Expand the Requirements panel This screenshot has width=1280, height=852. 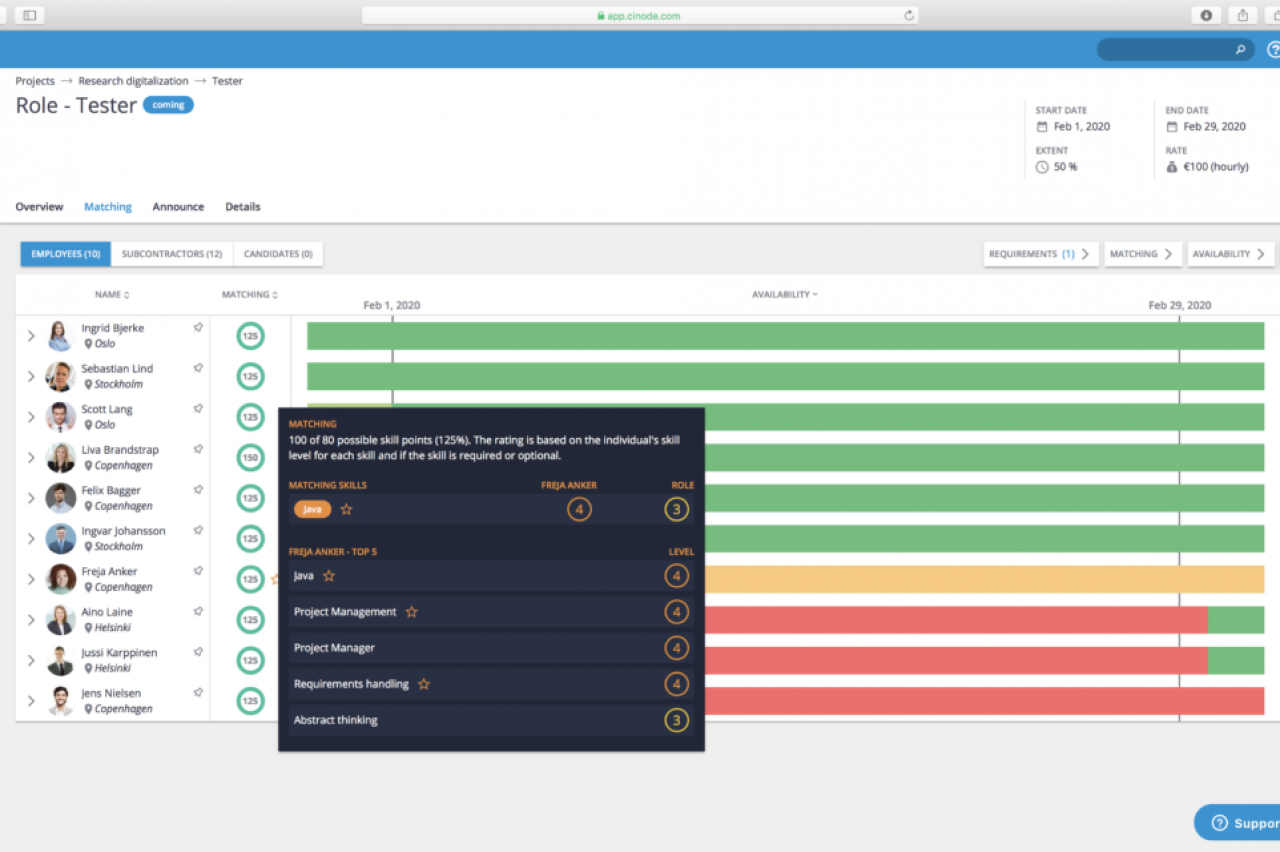[1040, 254]
